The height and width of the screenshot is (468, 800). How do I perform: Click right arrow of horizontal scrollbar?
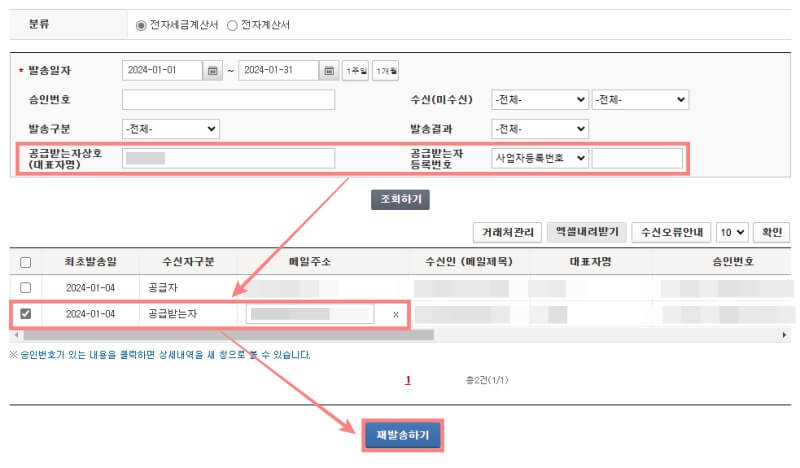click(x=784, y=335)
